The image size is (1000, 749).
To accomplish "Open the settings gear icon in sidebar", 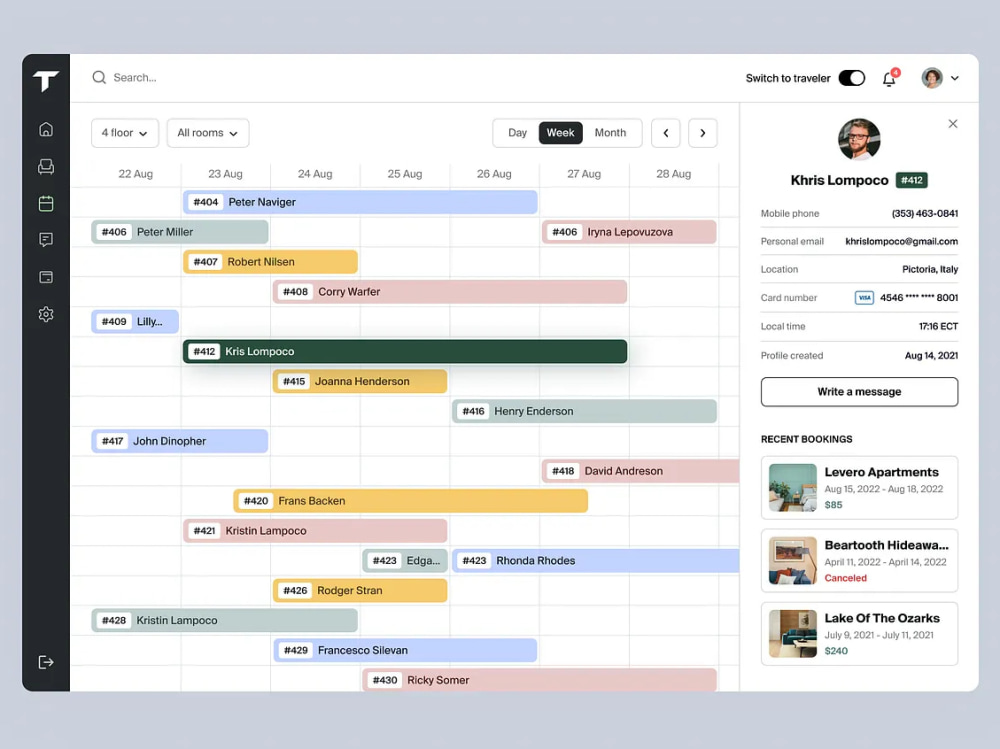I will 46,314.
